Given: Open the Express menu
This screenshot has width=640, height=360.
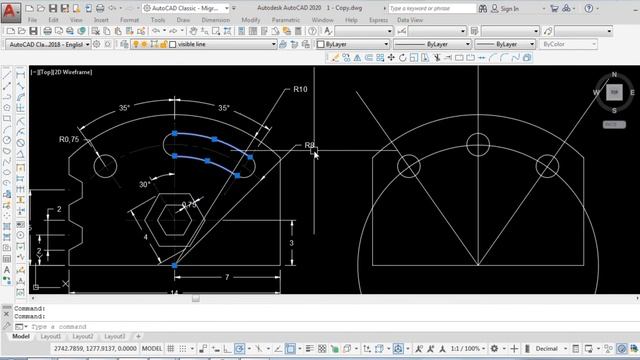Looking at the screenshot, I should point(378,20).
